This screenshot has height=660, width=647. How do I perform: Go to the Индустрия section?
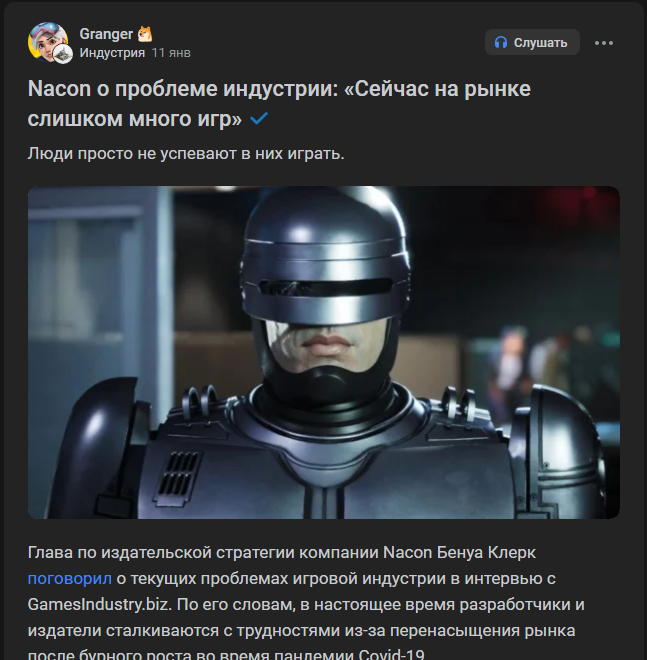tap(112, 53)
